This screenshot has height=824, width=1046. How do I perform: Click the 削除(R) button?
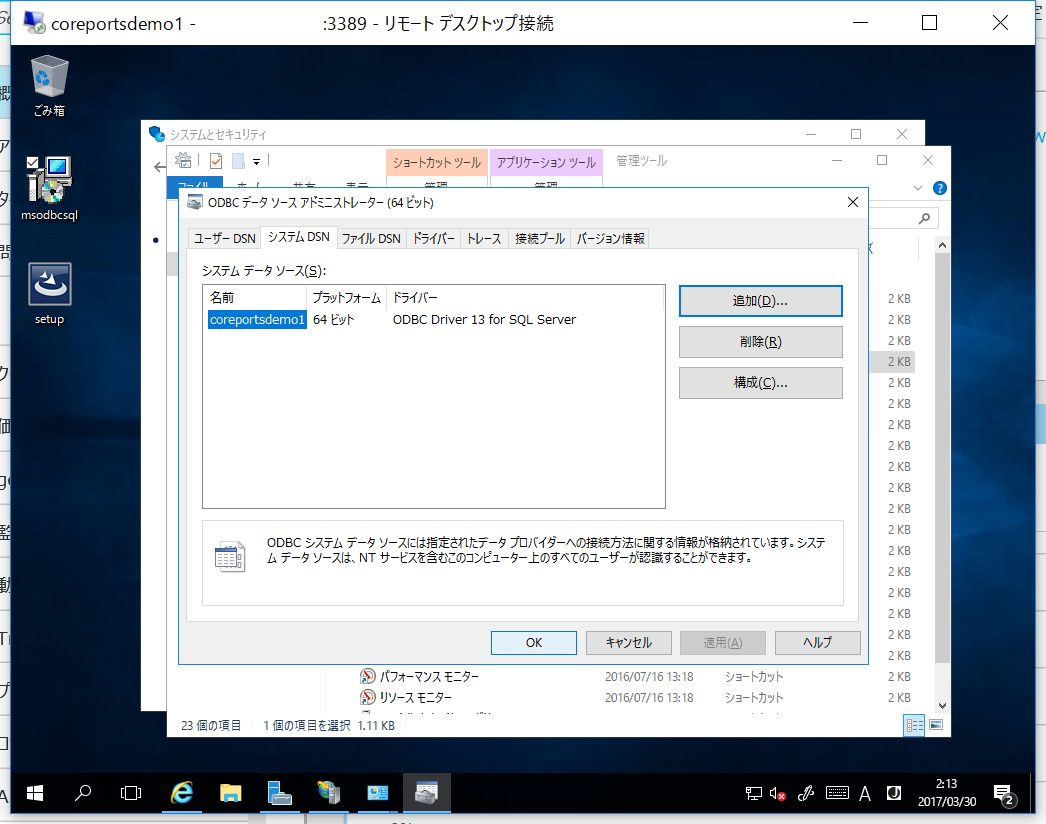pos(760,342)
